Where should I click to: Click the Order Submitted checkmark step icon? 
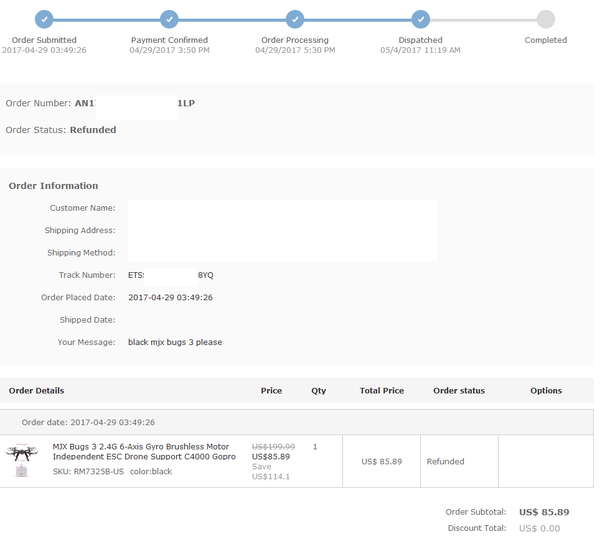[x=44, y=19]
